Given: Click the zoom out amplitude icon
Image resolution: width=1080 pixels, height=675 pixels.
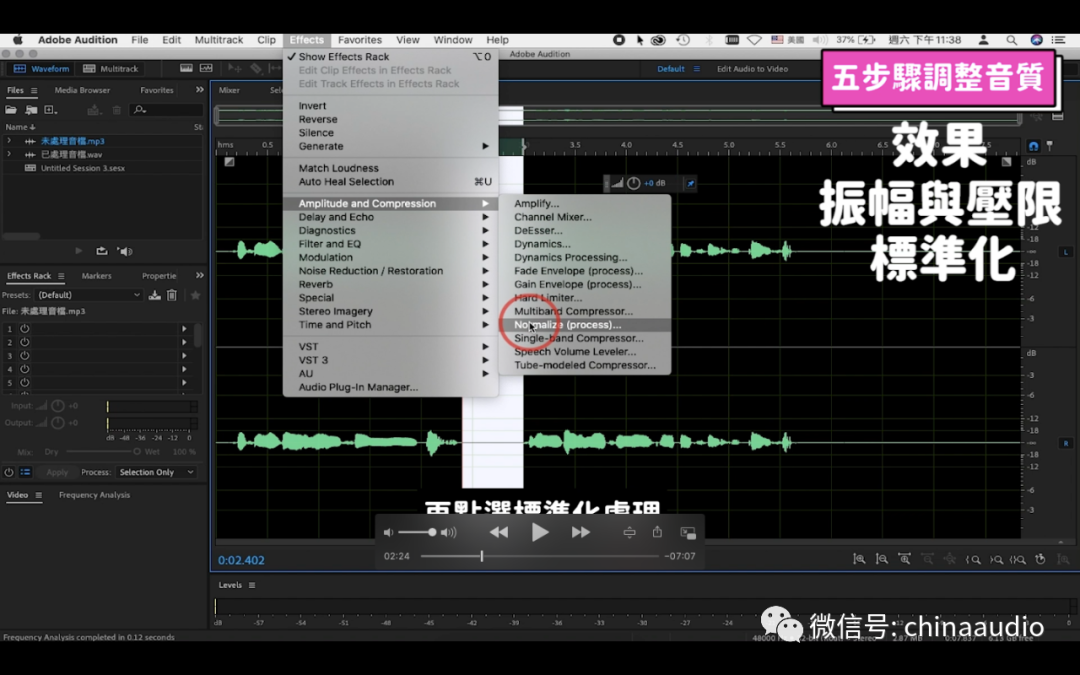Looking at the screenshot, I should click(x=882, y=559).
